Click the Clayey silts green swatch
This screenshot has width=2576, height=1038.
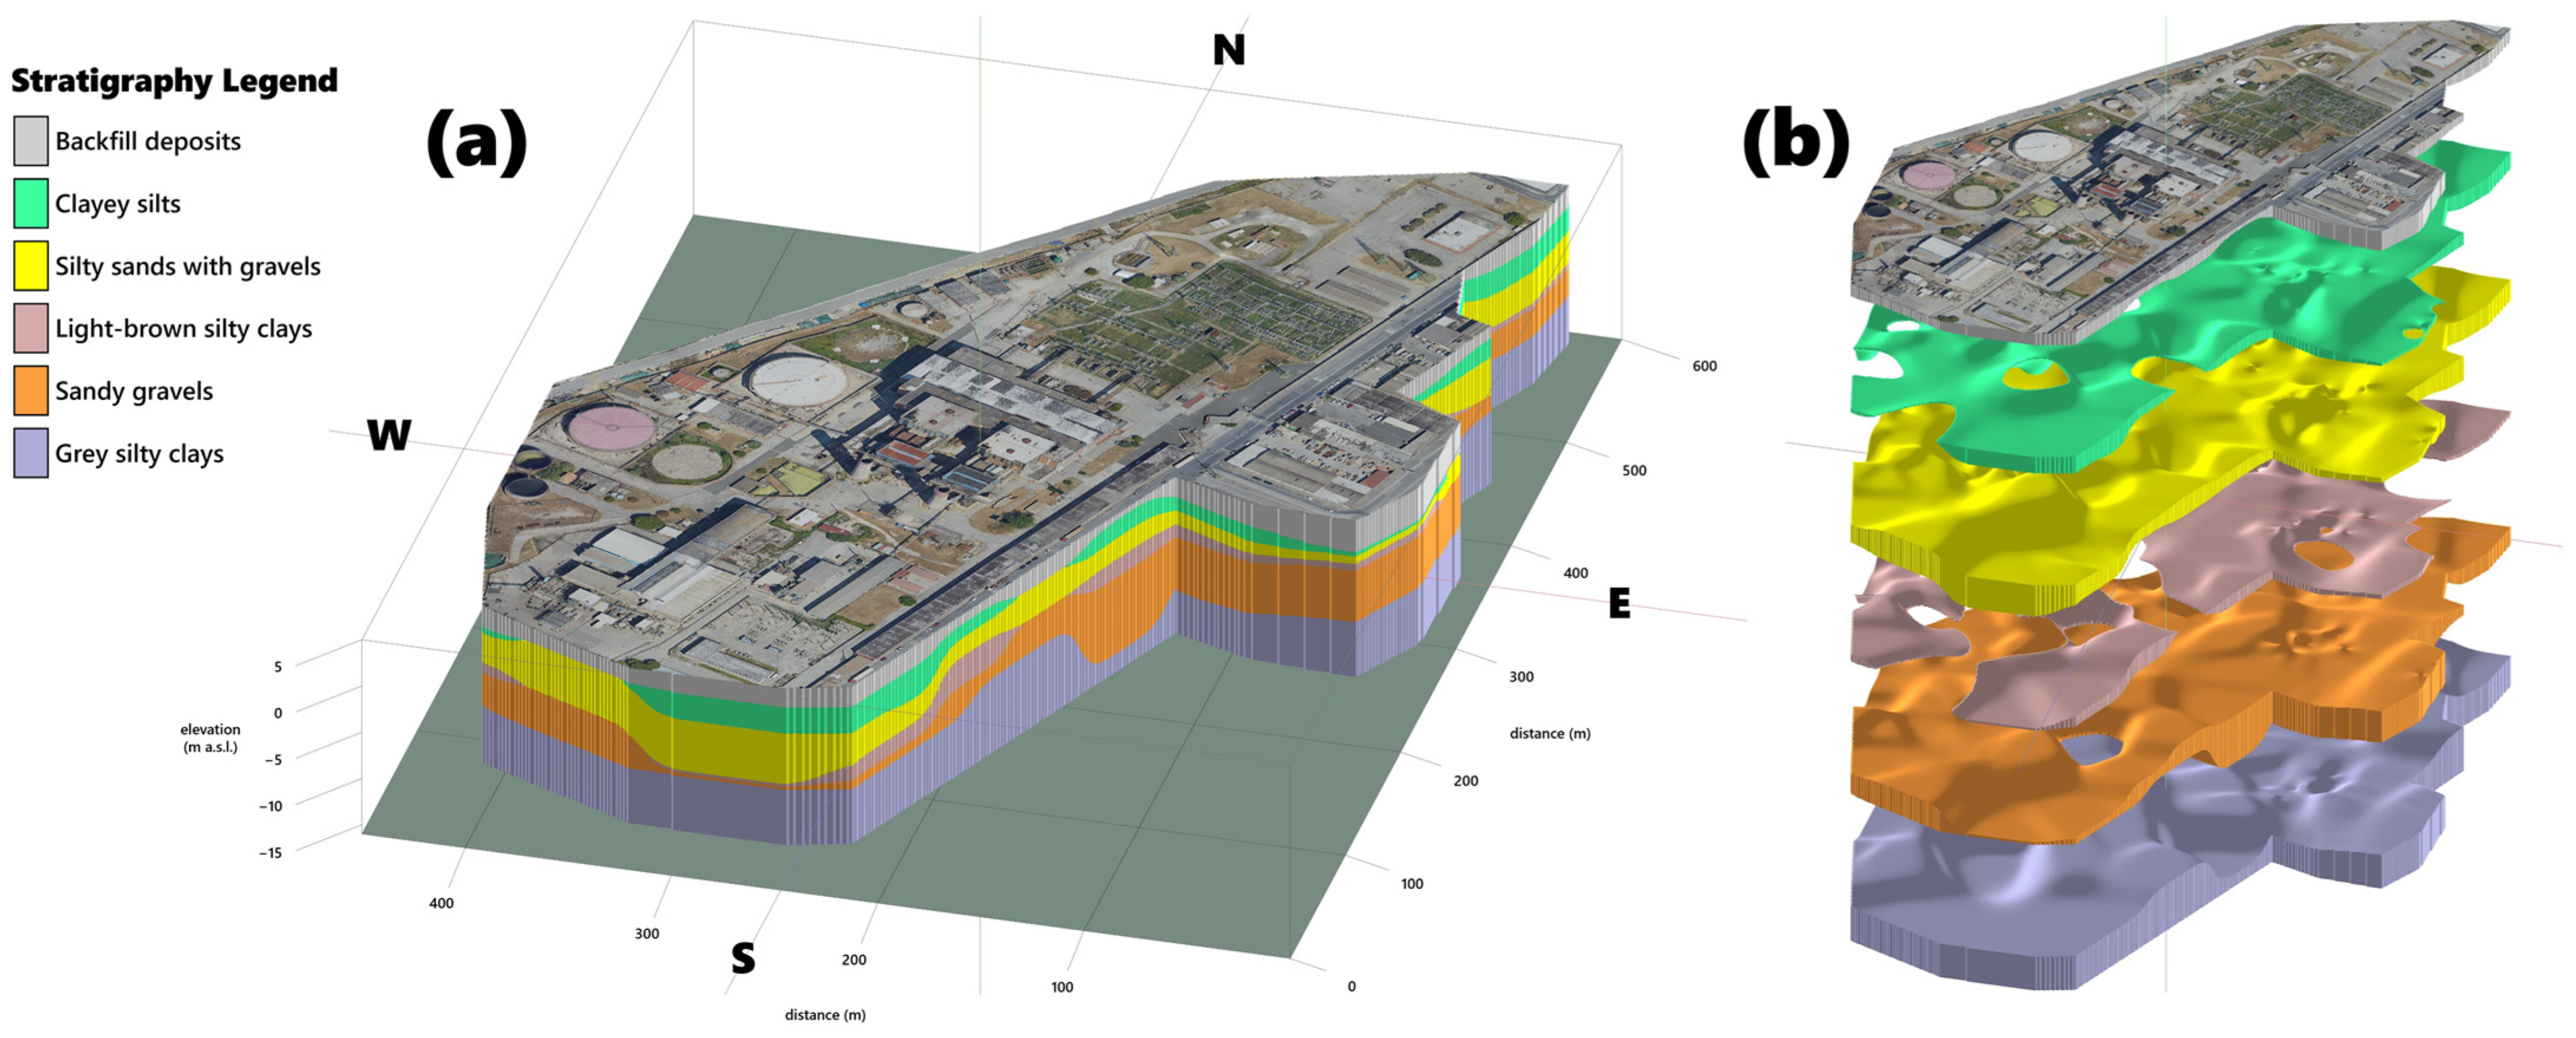click(31, 204)
